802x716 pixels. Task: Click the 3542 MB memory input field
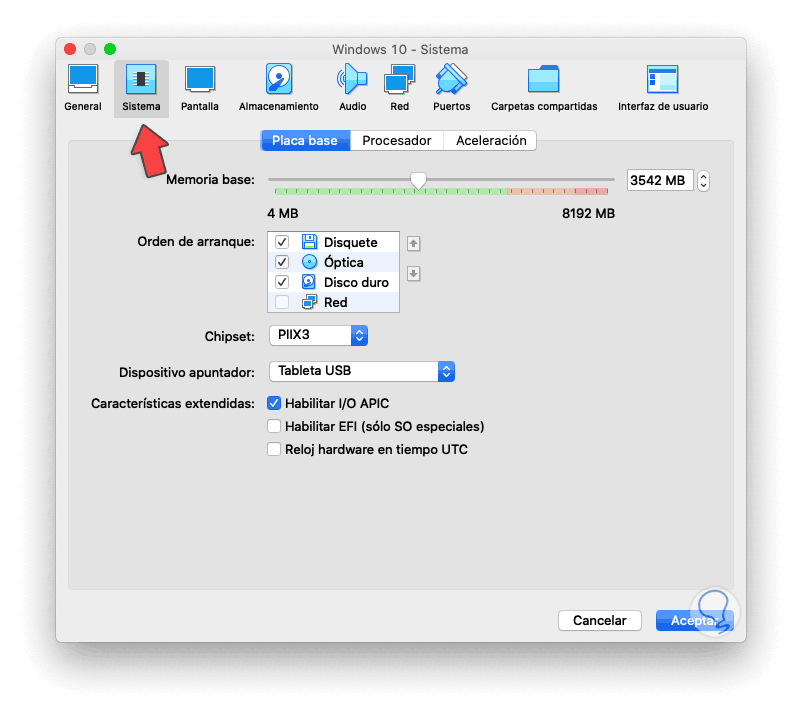click(x=660, y=181)
